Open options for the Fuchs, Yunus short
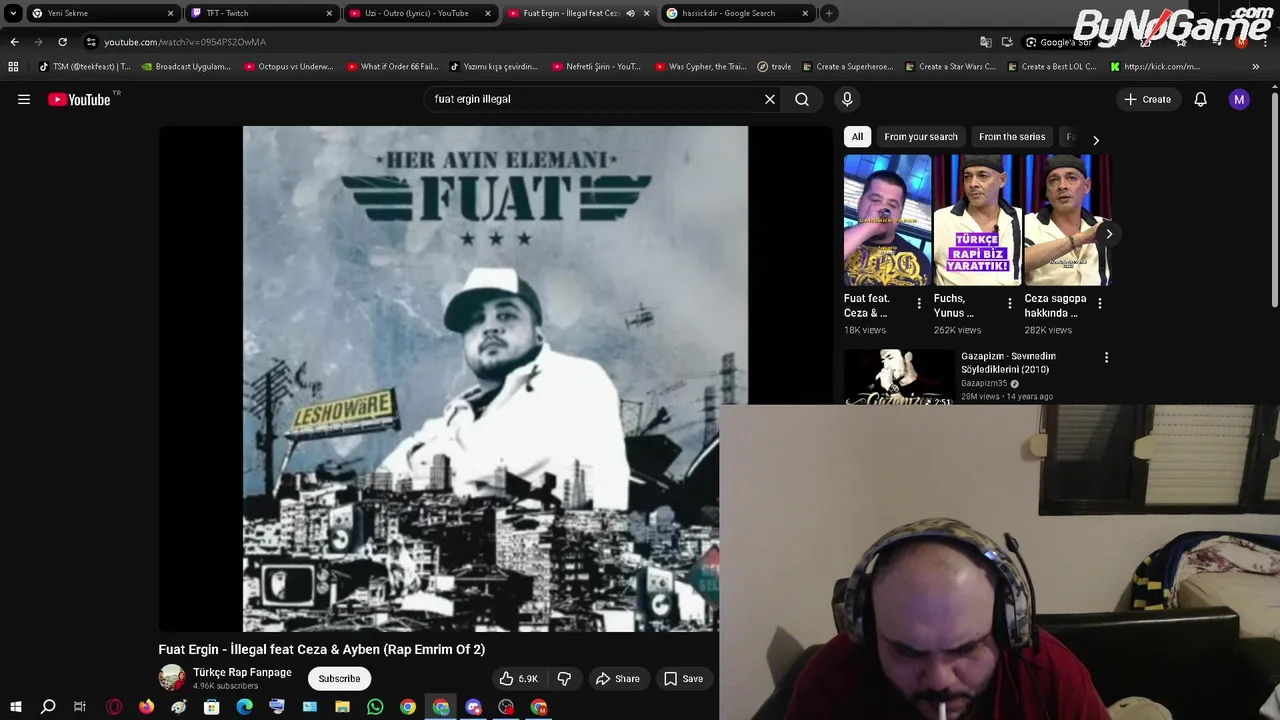1280x720 pixels. pyautogui.click(x=1009, y=303)
